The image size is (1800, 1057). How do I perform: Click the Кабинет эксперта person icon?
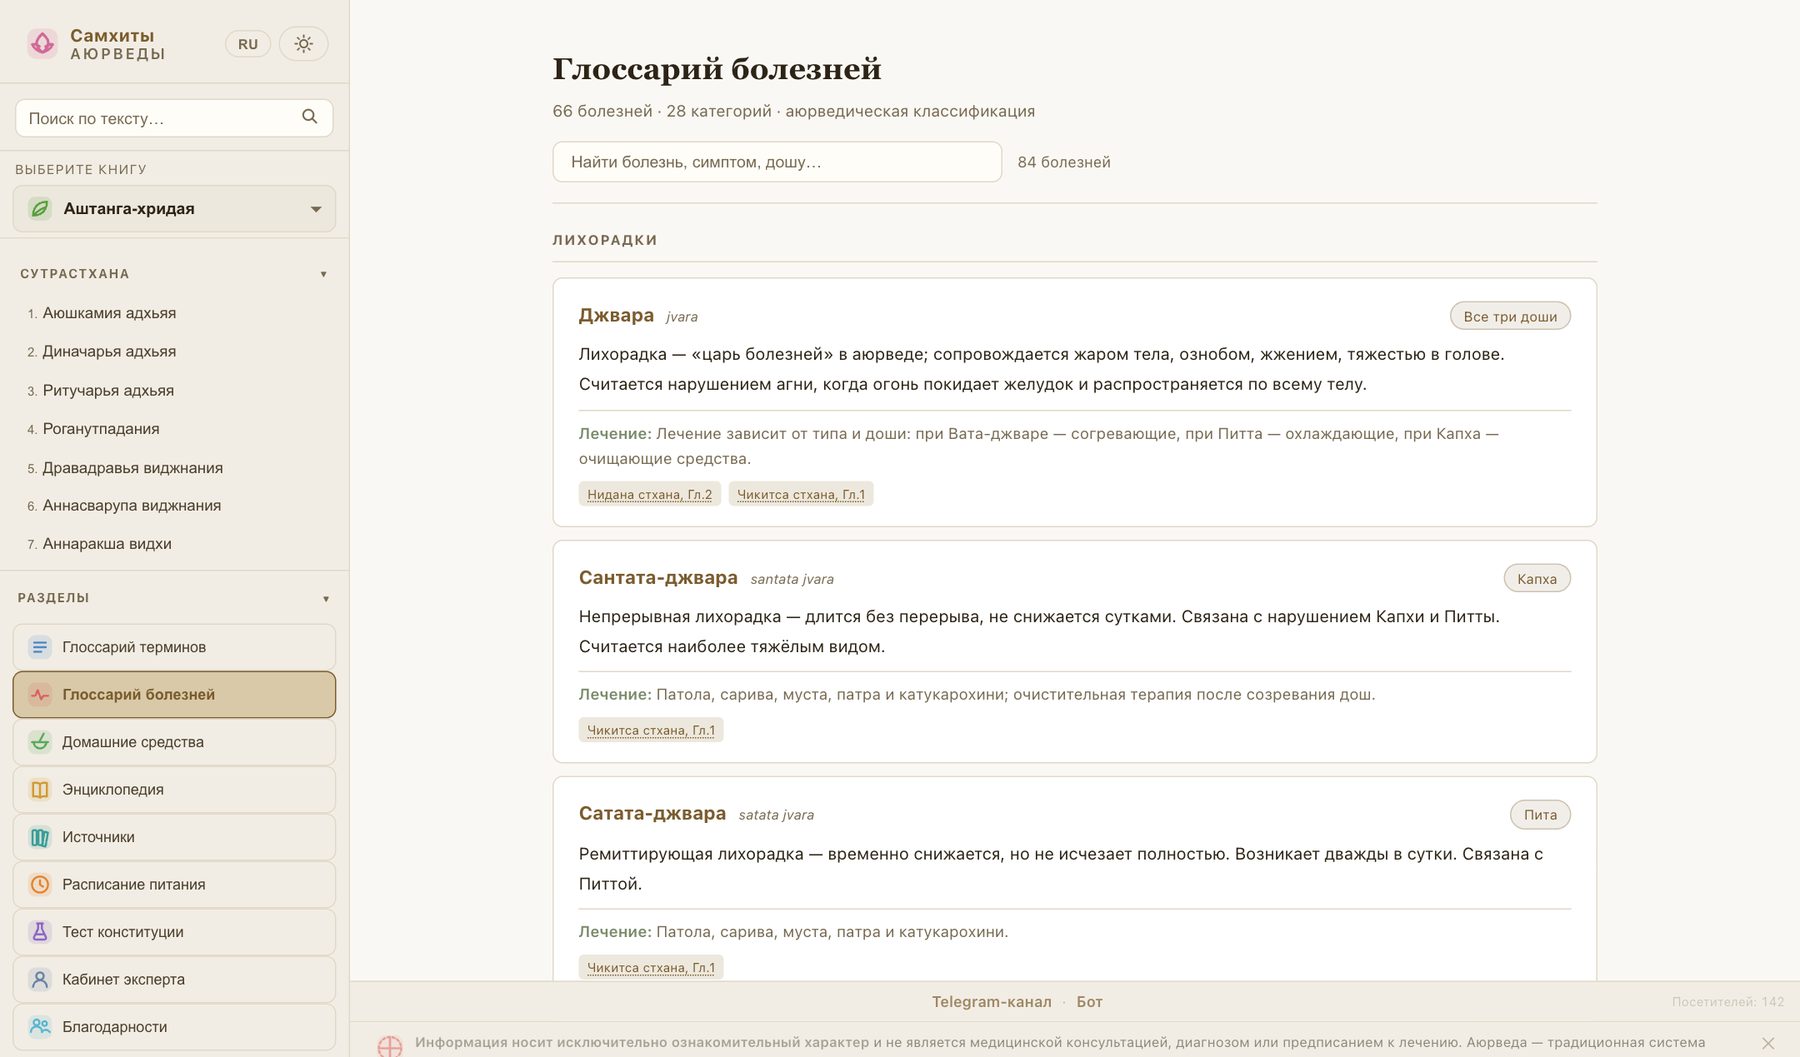coord(40,980)
